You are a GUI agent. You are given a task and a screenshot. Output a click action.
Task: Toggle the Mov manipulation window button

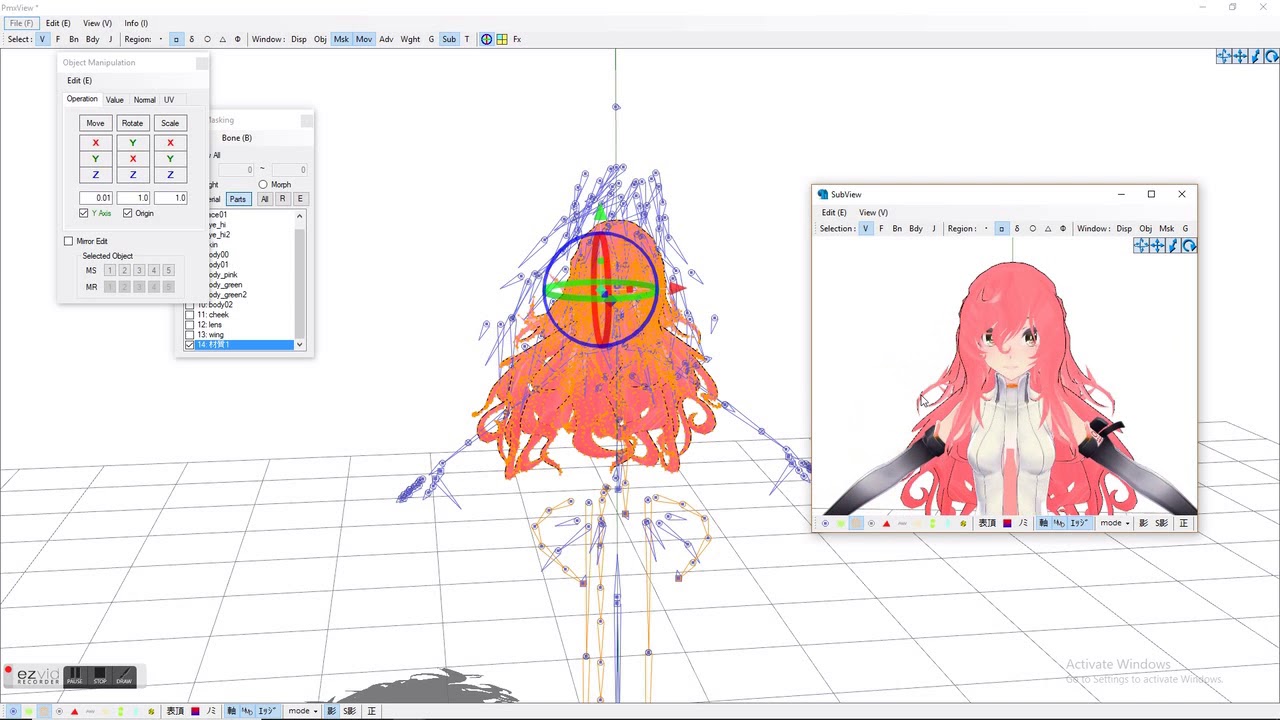click(x=363, y=39)
